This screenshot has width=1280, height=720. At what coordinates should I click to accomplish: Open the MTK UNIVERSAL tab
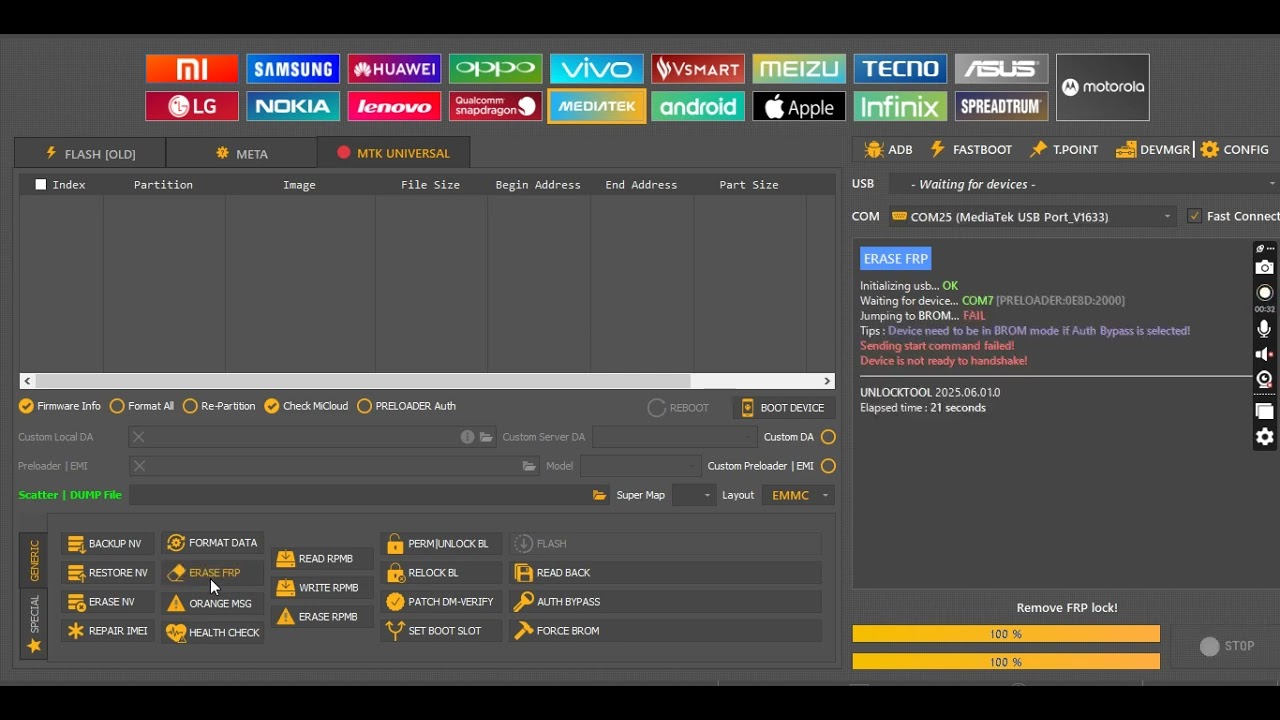394,153
